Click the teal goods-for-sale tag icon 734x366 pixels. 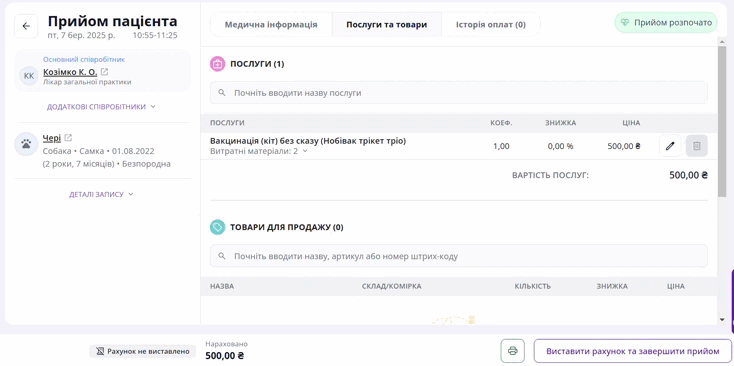coord(217,227)
